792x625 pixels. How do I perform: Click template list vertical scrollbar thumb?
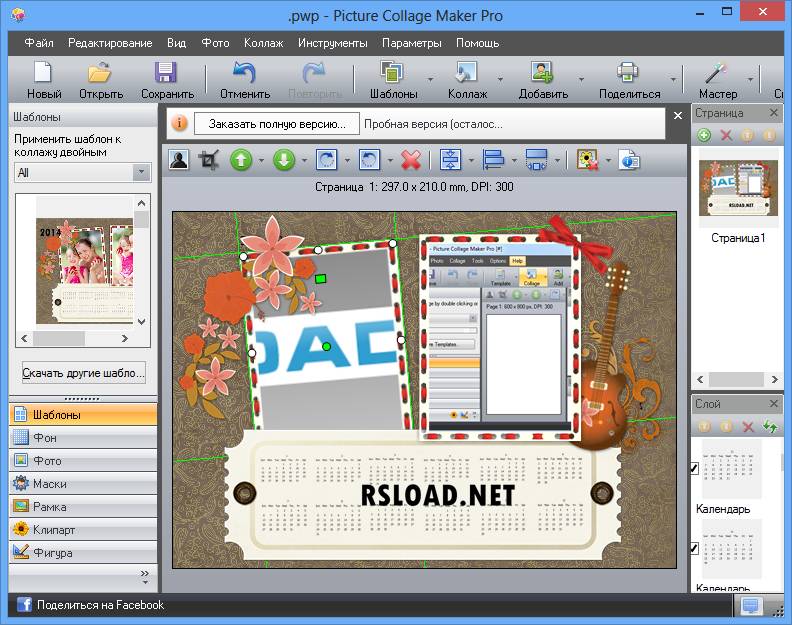pyautogui.click(x=141, y=219)
